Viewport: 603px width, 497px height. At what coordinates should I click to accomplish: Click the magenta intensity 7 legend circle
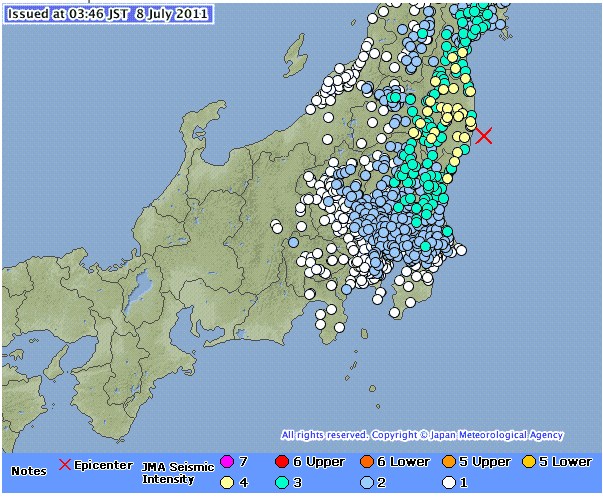(x=226, y=462)
